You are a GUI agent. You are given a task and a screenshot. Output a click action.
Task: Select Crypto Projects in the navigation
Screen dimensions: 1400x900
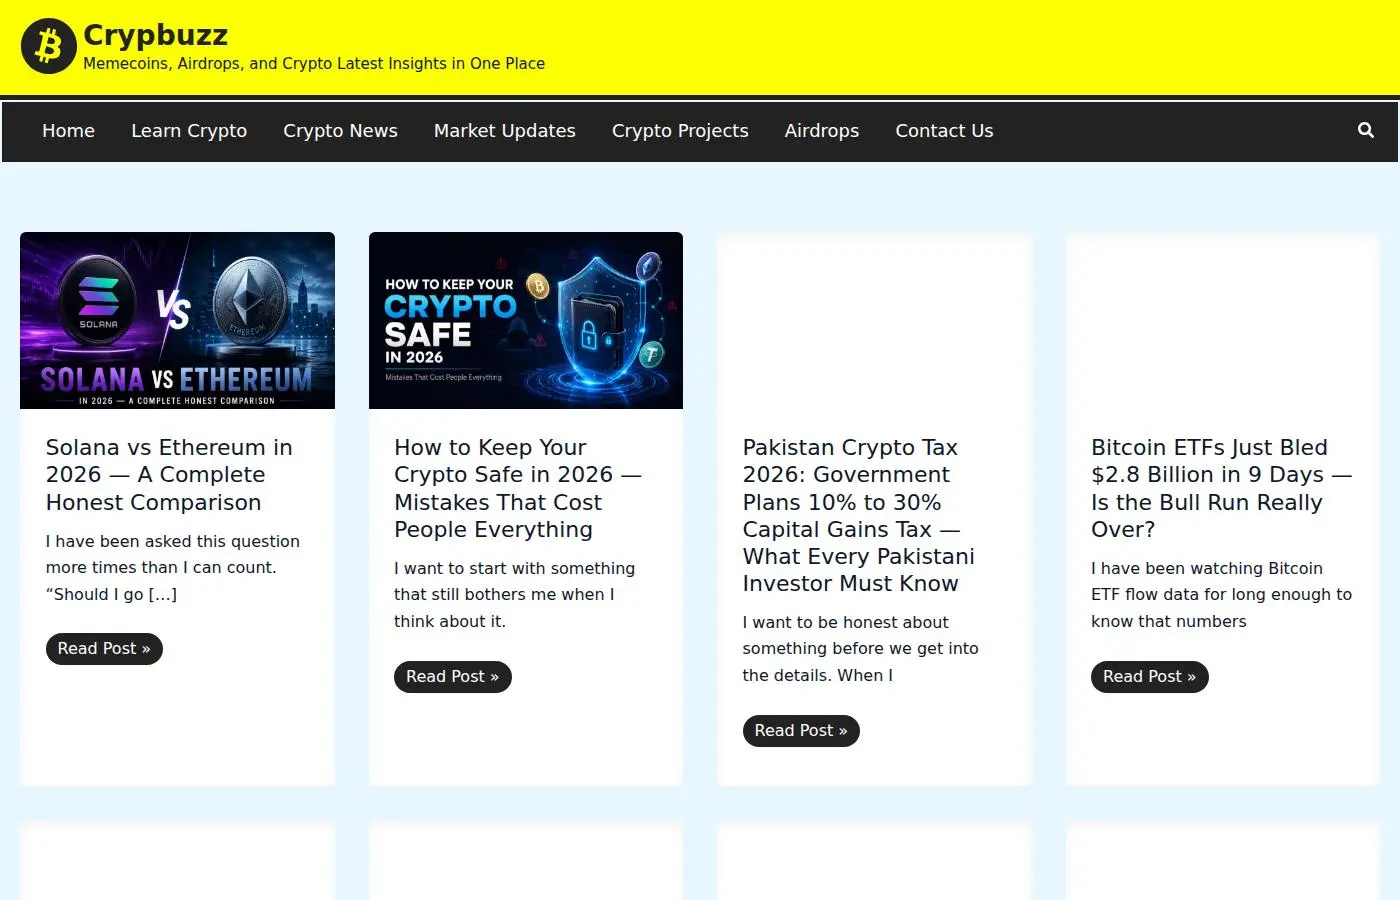click(x=680, y=131)
